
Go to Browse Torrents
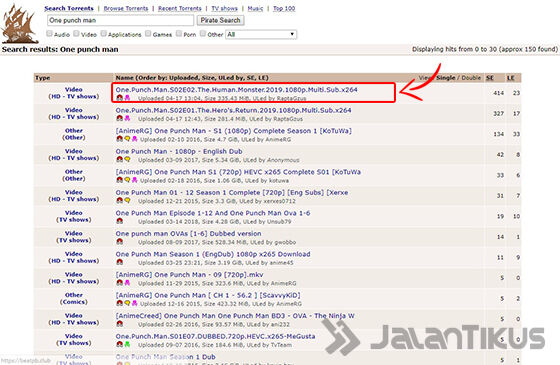(126, 9)
